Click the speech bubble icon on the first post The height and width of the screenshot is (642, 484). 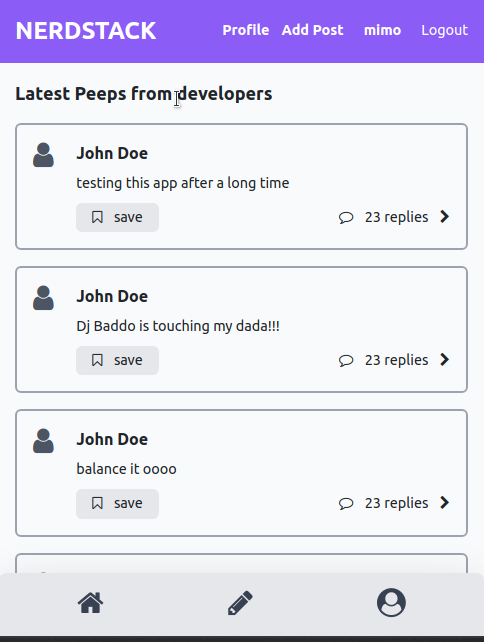click(346, 217)
